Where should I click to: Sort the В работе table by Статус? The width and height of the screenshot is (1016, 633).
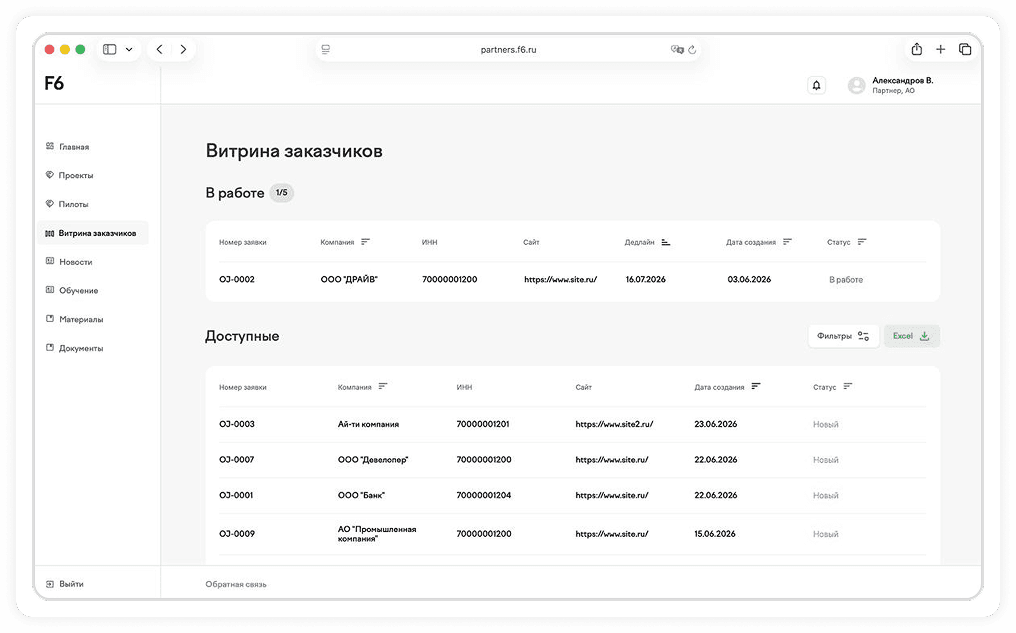click(862, 242)
